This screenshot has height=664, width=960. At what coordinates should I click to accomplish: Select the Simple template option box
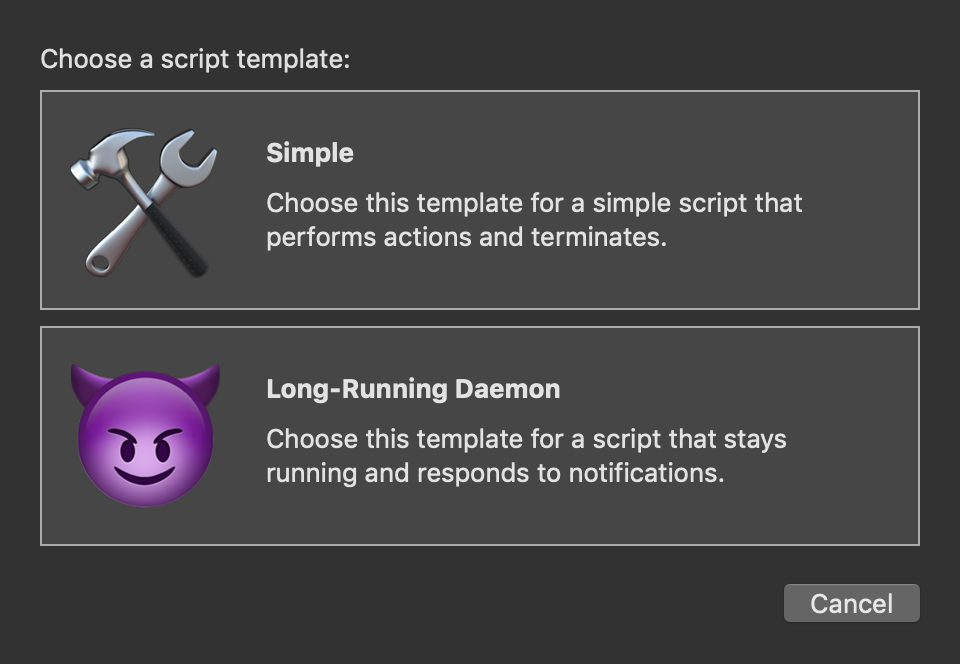pos(480,200)
